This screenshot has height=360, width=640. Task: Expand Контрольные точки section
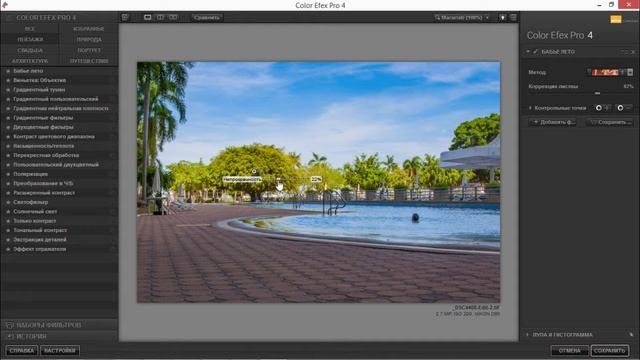[x=530, y=108]
